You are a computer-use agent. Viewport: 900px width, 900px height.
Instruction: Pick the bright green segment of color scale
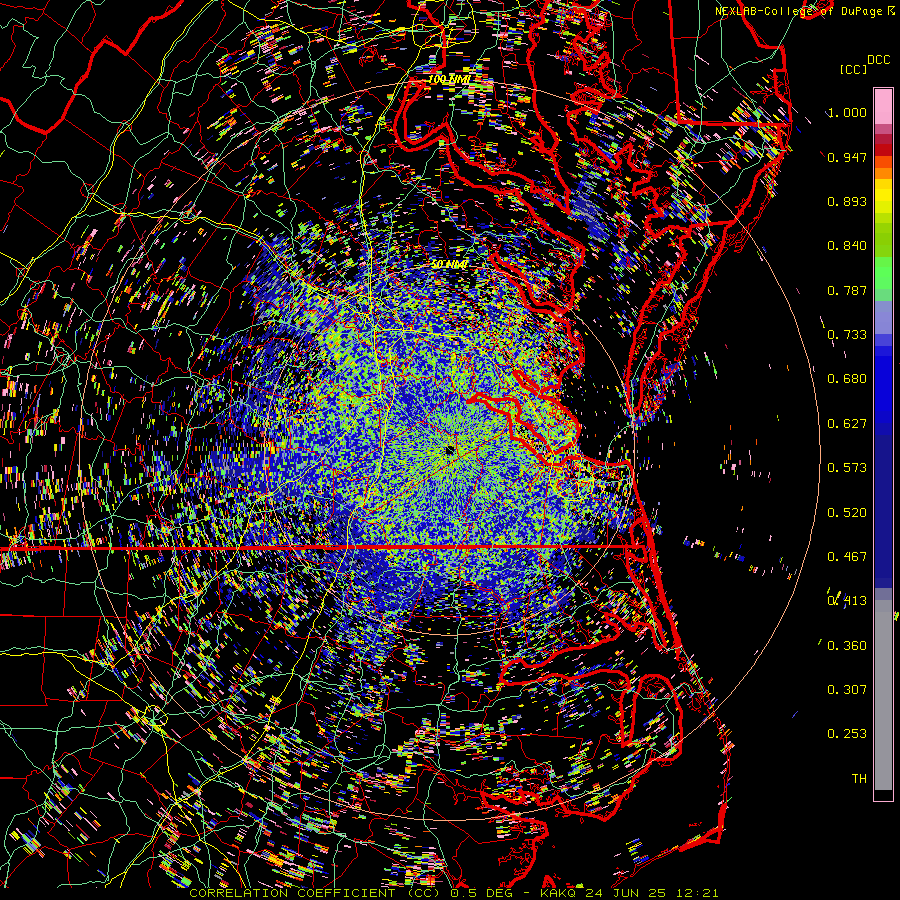[883, 273]
